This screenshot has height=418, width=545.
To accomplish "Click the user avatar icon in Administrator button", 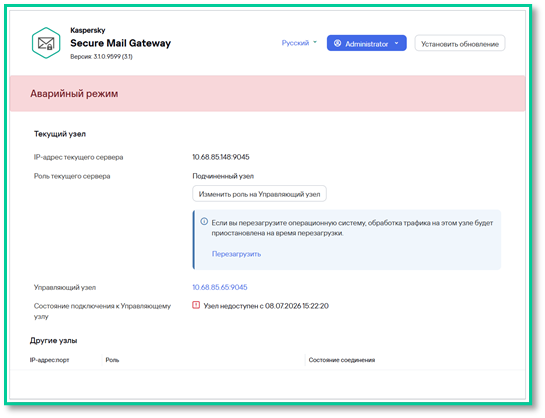I will coord(337,43).
